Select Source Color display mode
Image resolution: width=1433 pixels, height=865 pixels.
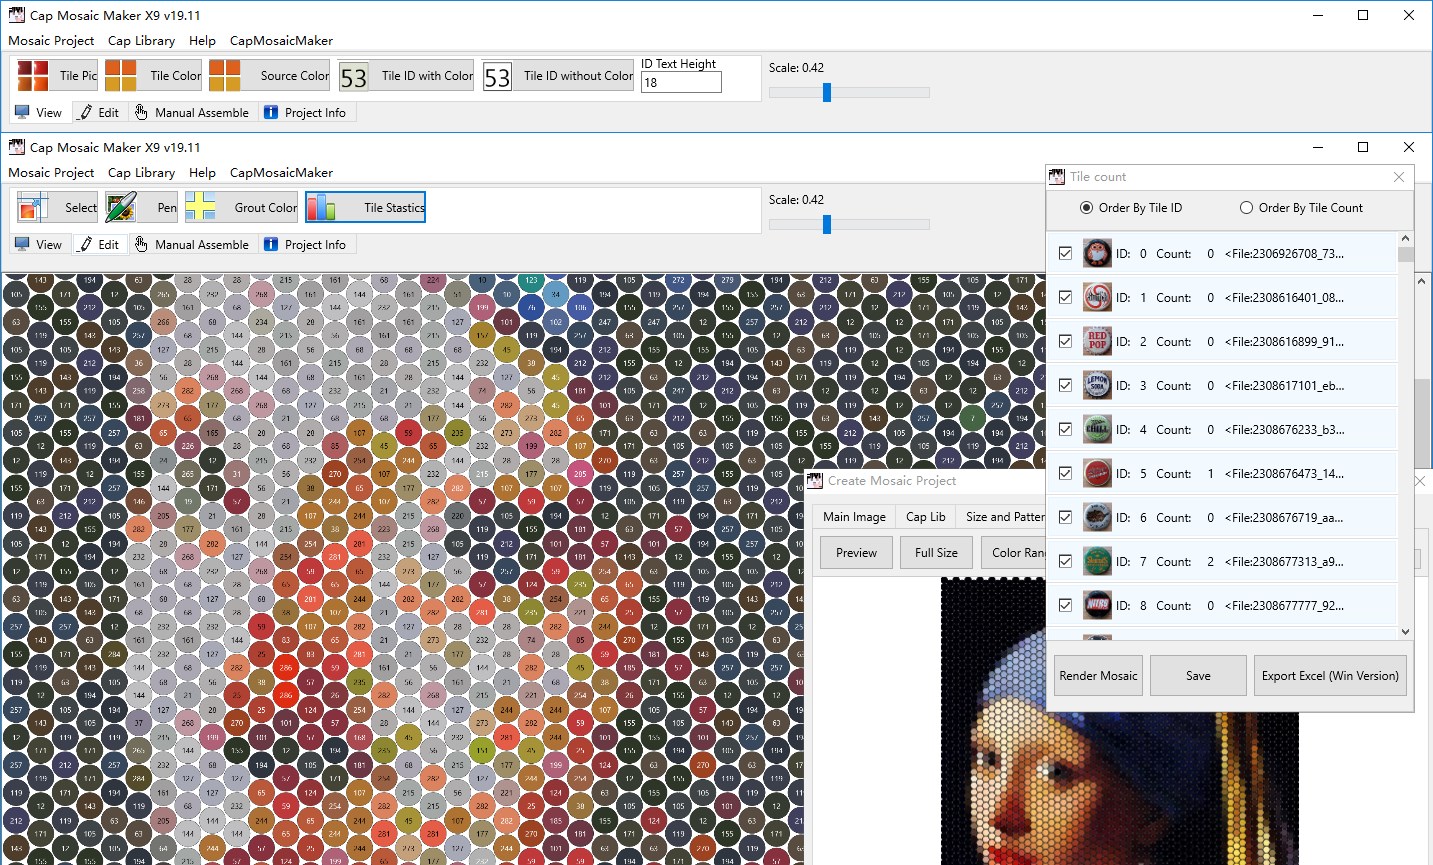[x=269, y=75]
